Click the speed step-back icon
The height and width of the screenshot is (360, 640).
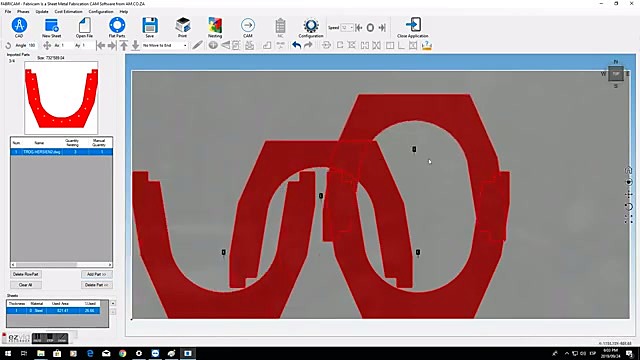click(x=359, y=28)
